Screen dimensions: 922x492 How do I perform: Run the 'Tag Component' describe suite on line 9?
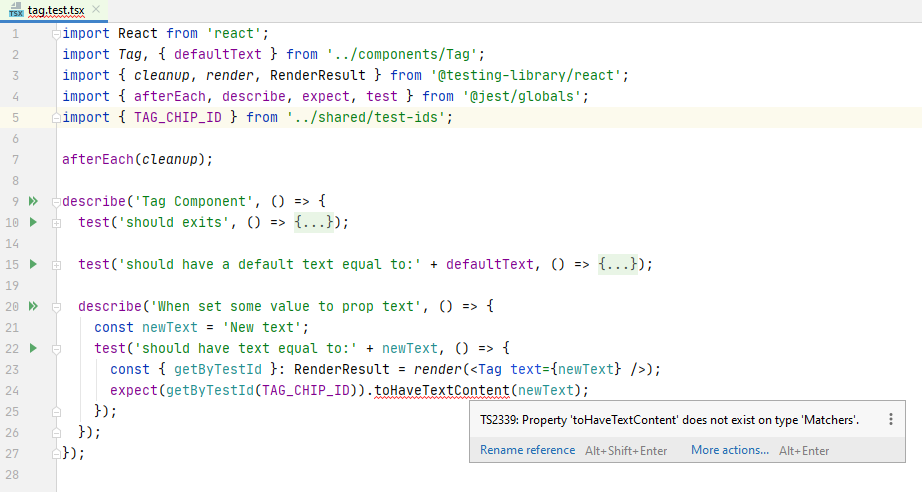click(x=34, y=202)
